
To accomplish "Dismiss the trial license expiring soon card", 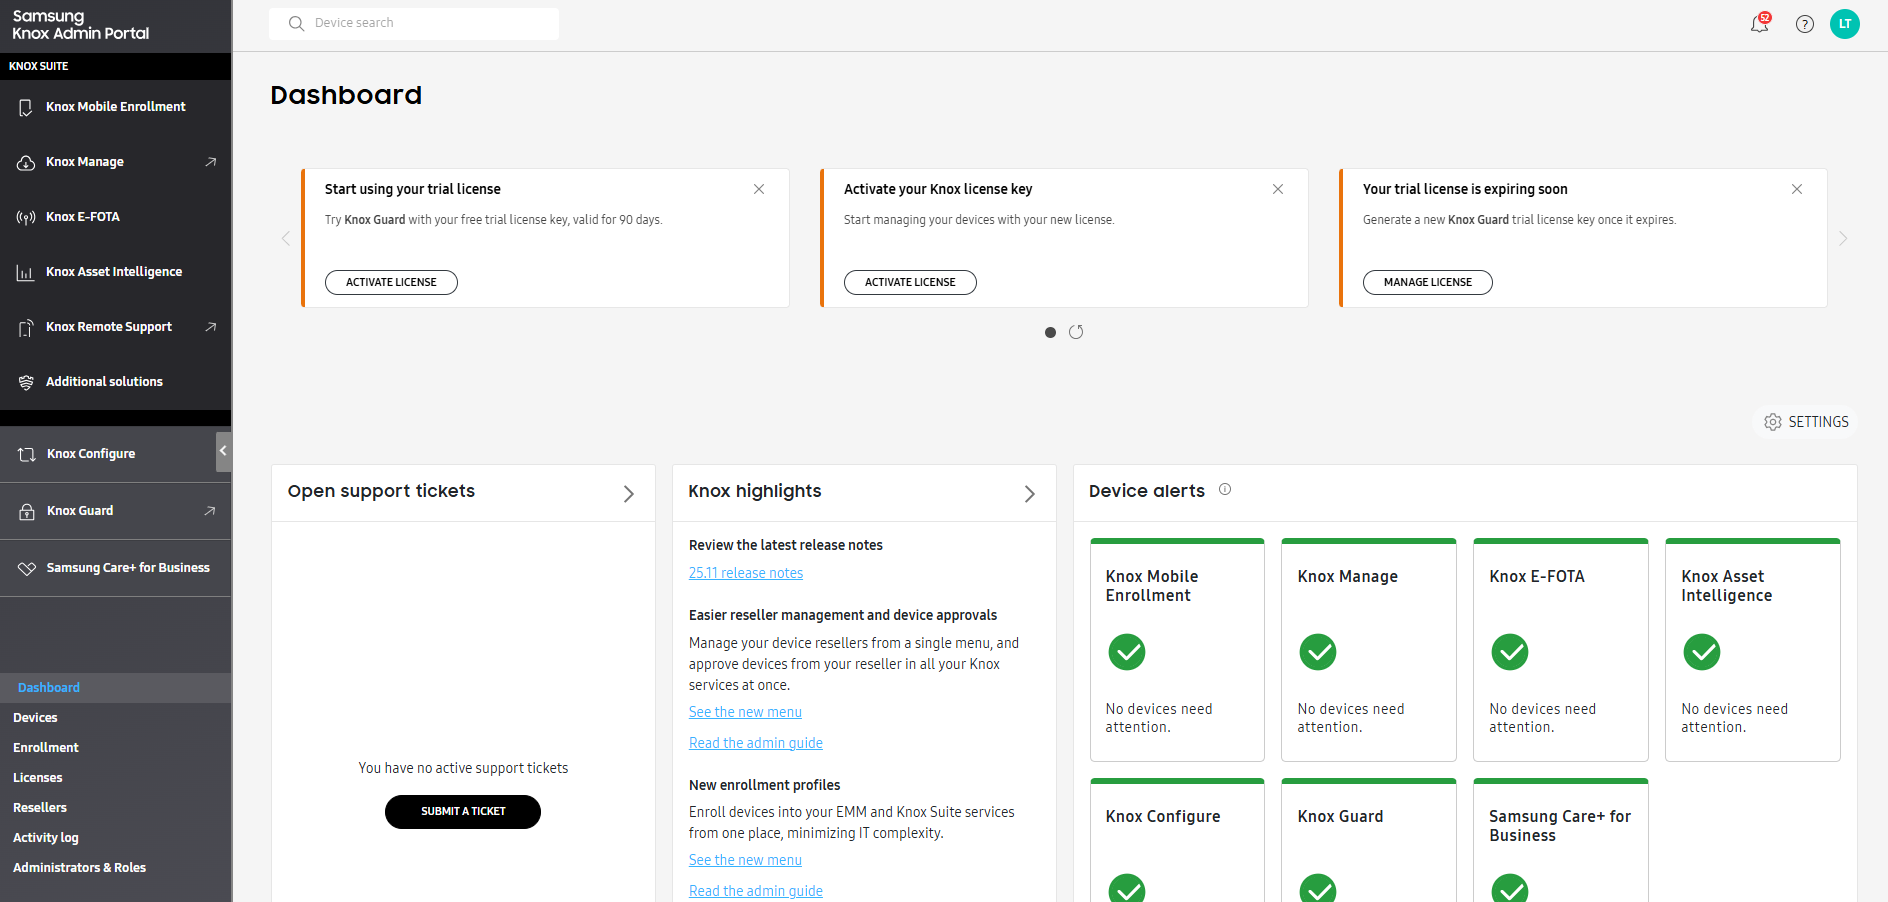I will coord(1797,189).
